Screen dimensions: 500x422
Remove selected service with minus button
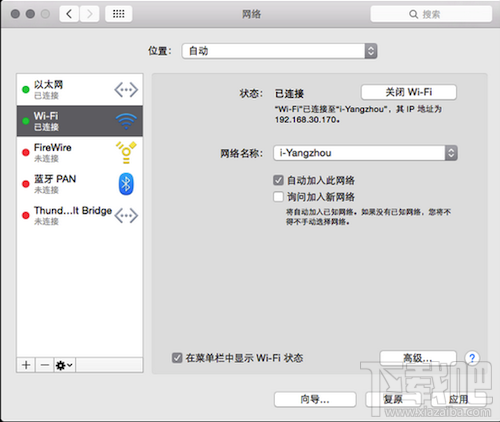click(45, 365)
